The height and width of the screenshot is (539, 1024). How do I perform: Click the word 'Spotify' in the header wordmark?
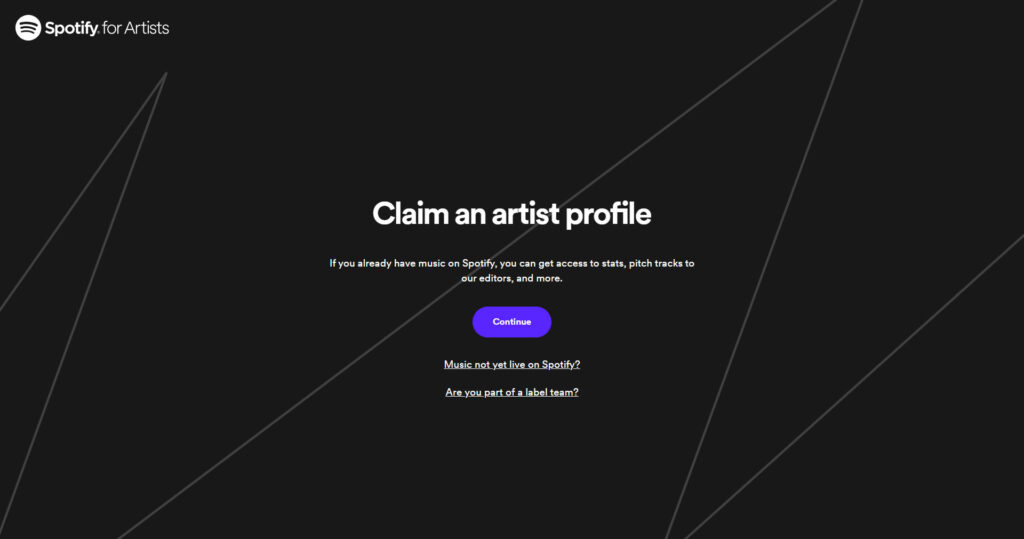coord(72,29)
